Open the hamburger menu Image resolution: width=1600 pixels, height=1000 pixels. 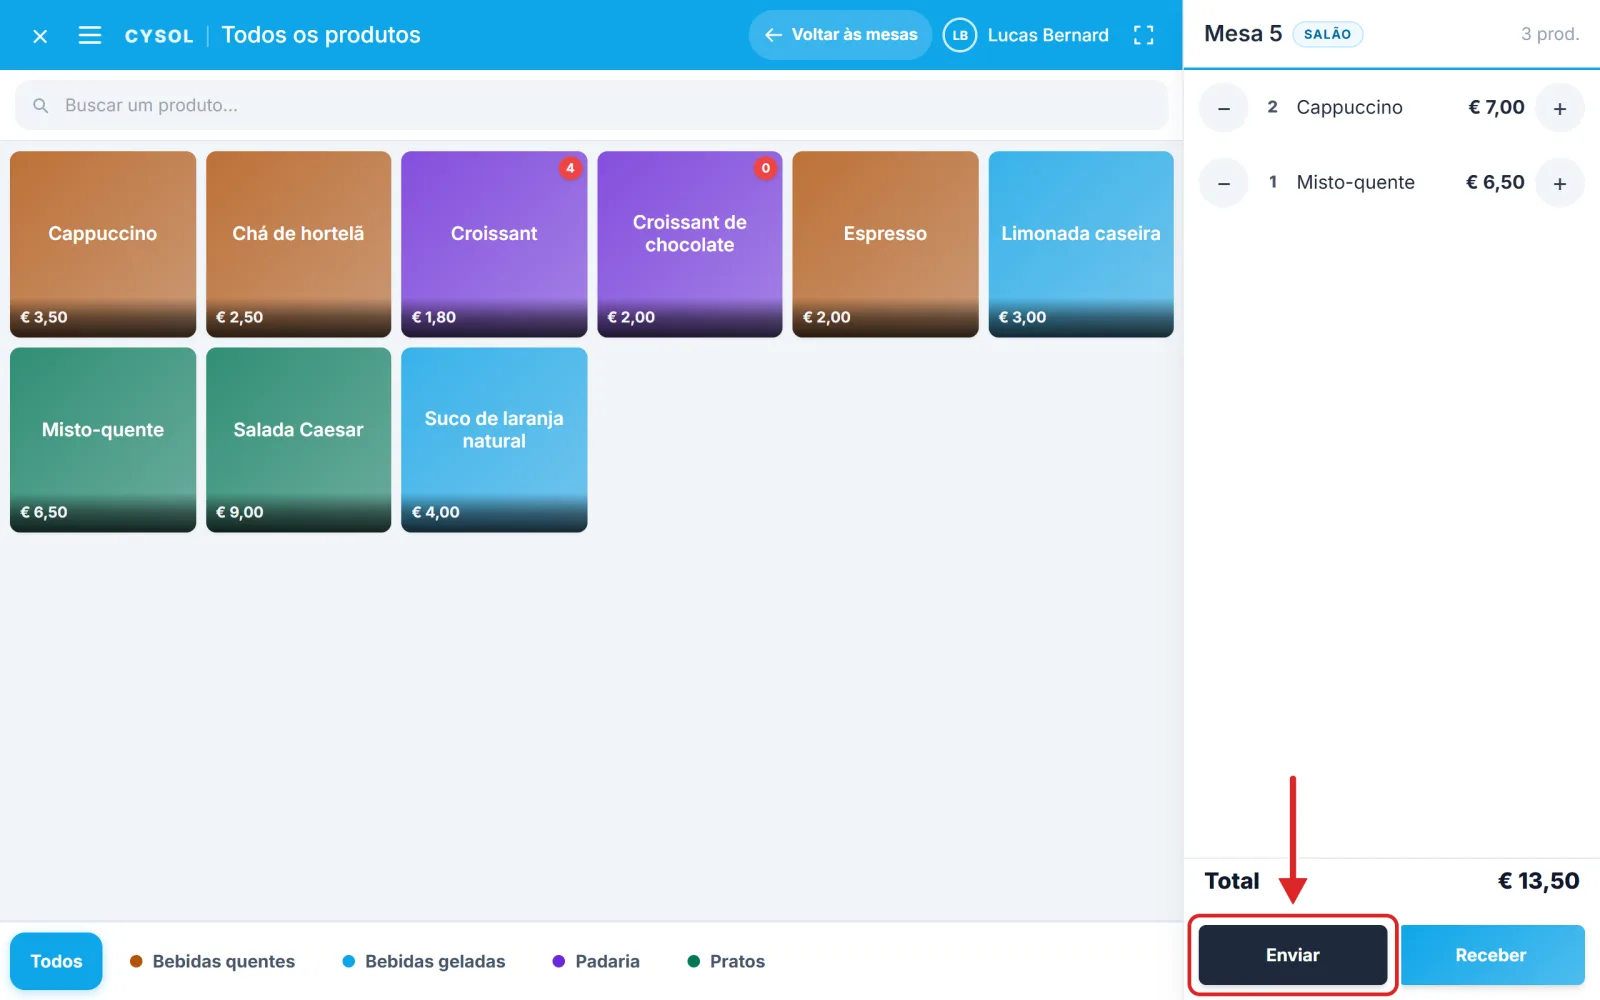90,36
